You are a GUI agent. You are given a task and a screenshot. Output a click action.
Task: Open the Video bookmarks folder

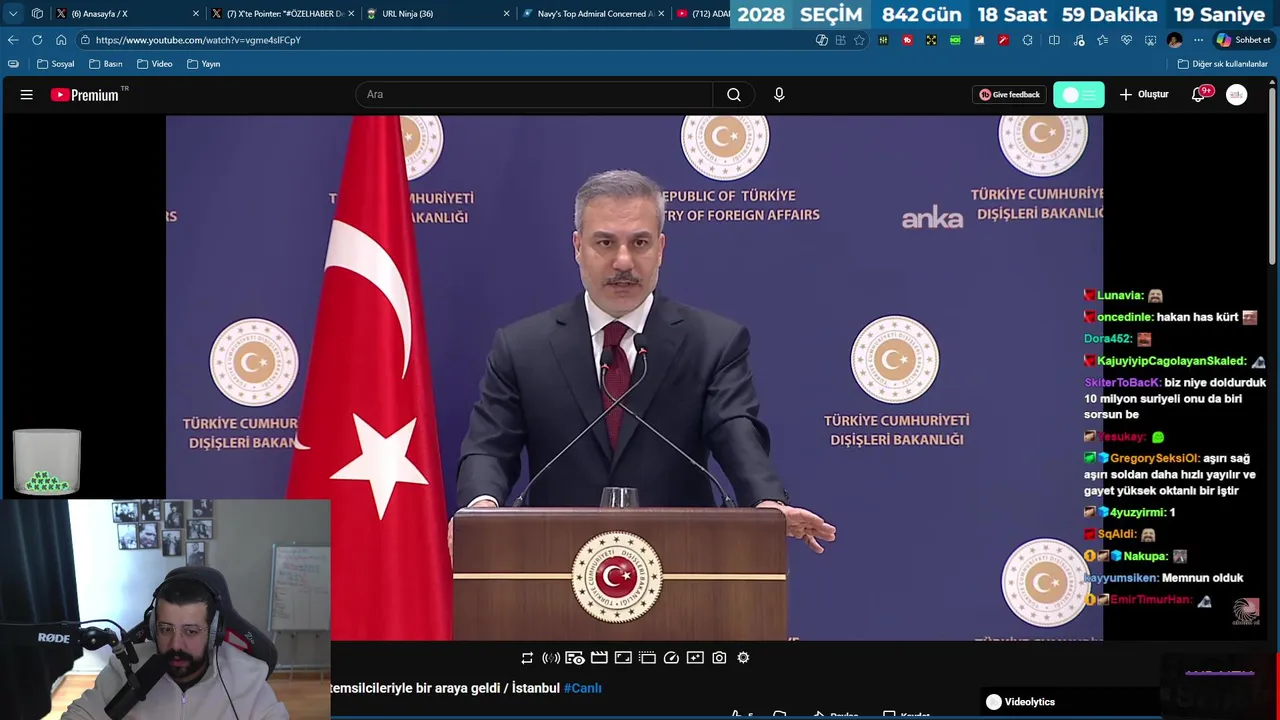pos(155,64)
